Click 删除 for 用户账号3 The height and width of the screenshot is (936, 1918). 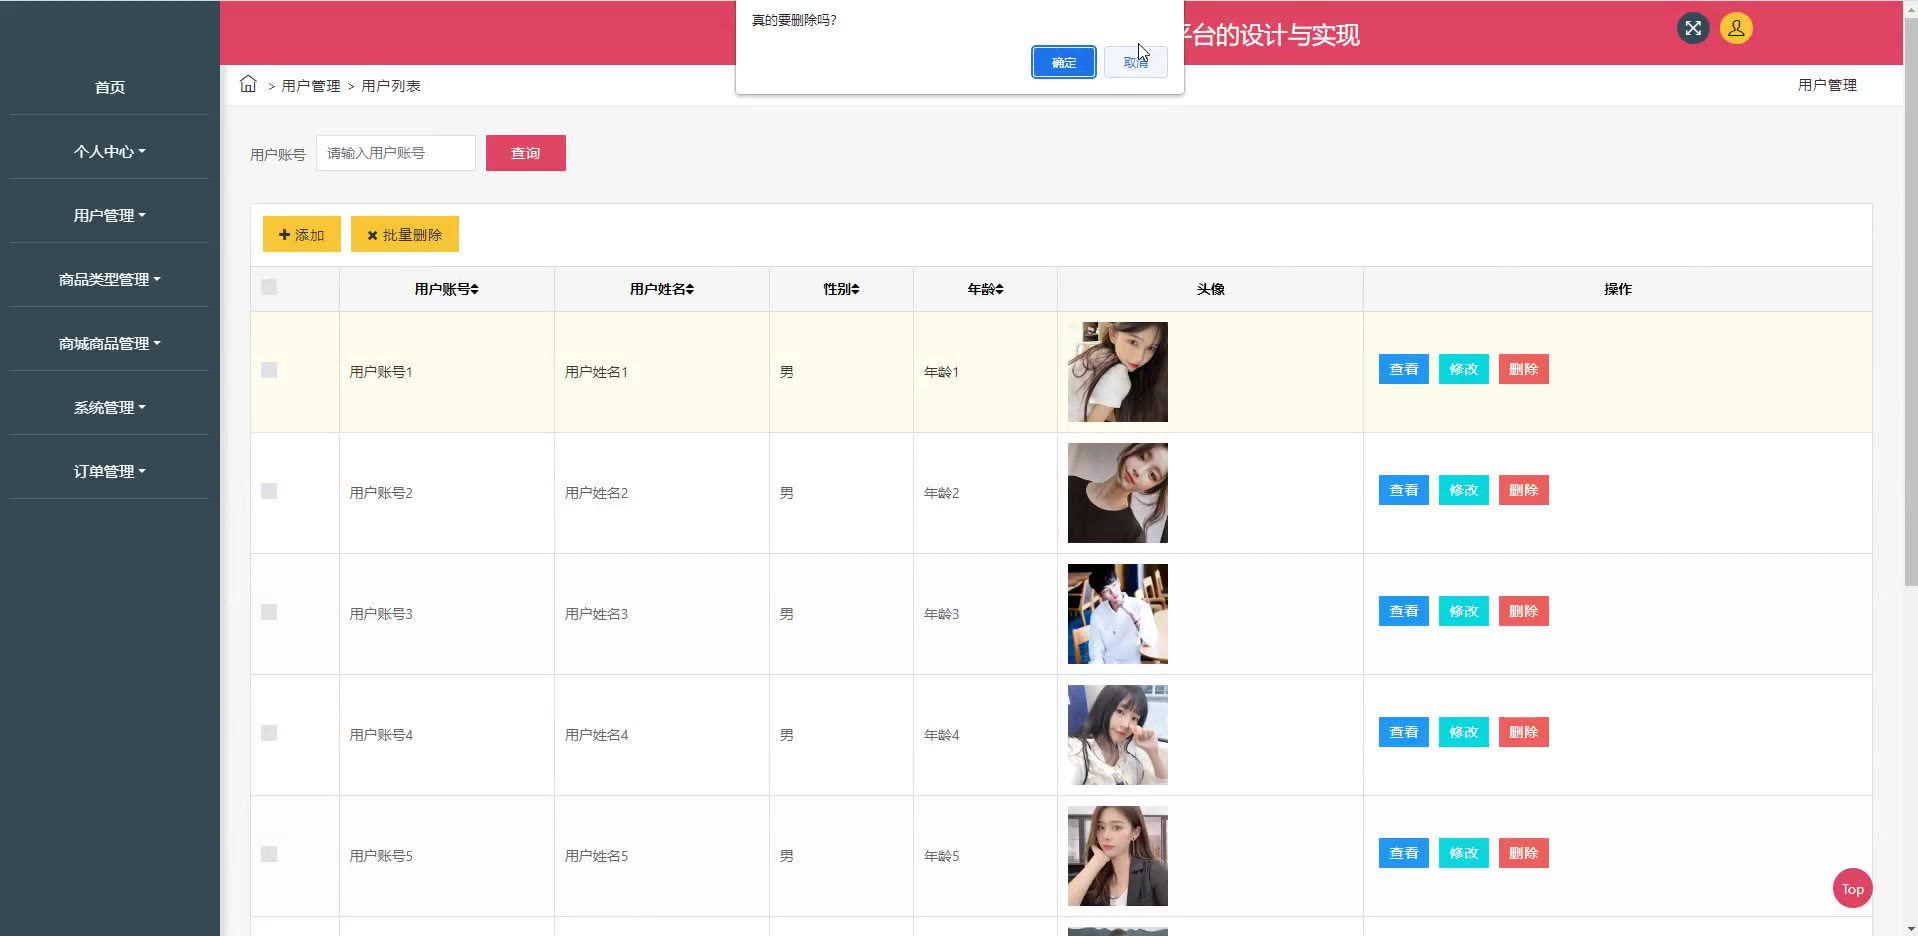[1524, 611]
